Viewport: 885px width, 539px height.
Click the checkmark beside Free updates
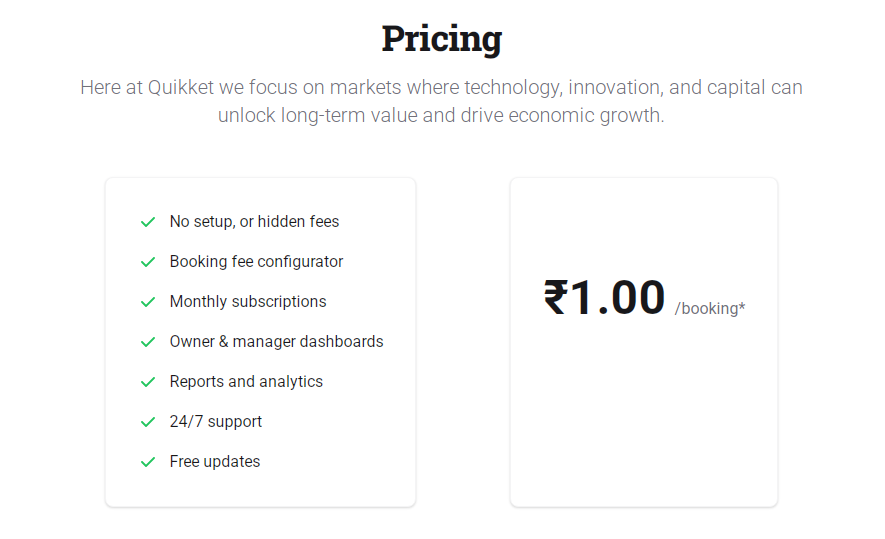click(x=148, y=462)
